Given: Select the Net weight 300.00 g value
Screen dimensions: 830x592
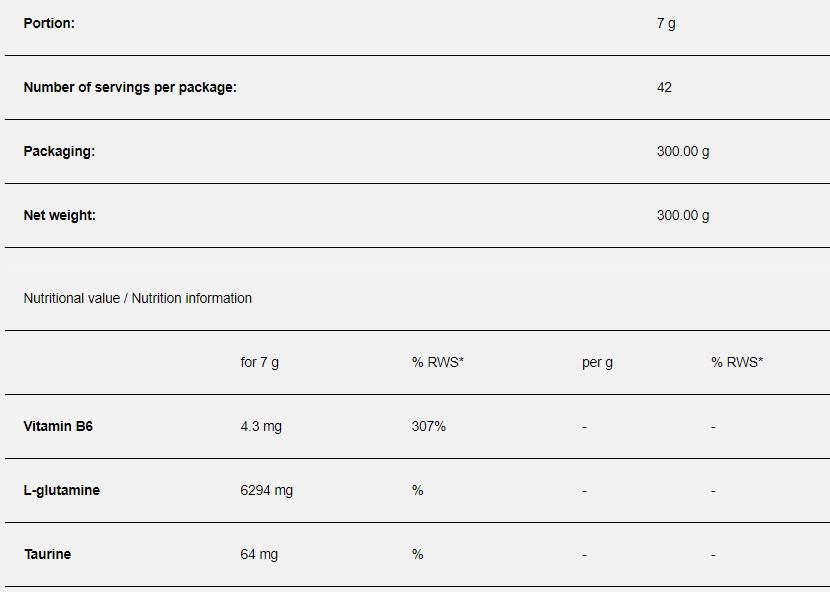Looking at the screenshot, I should 683,215.
